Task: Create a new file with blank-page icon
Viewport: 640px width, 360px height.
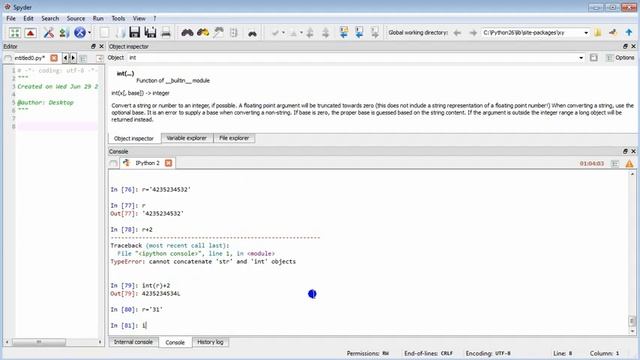Action: pyautogui.click(x=104, y=33)
